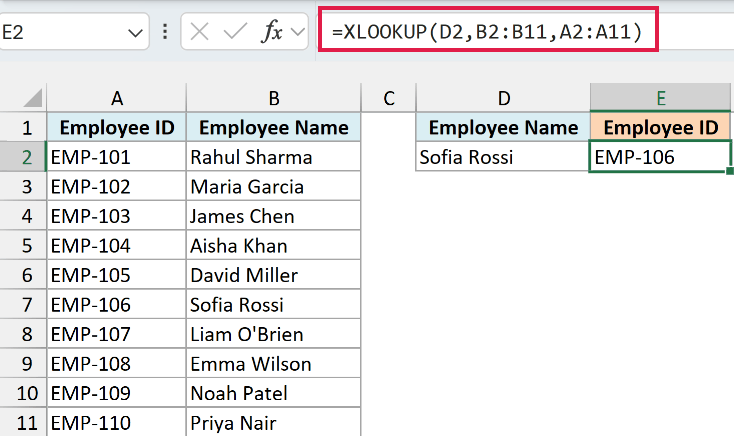Click the Insert Function fx icon
734x436 pixels.
(272, 32)
